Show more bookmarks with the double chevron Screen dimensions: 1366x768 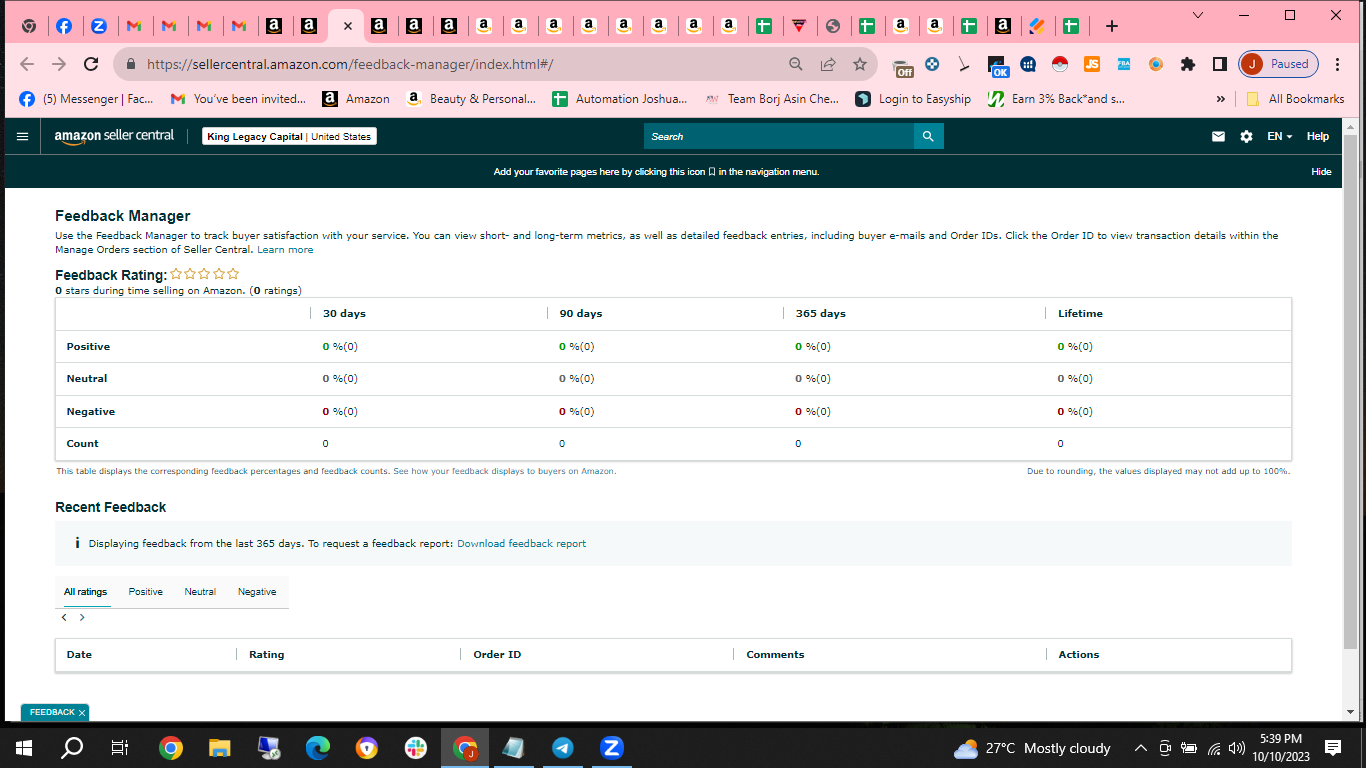pyautogui.click(x=1221, y=99)
